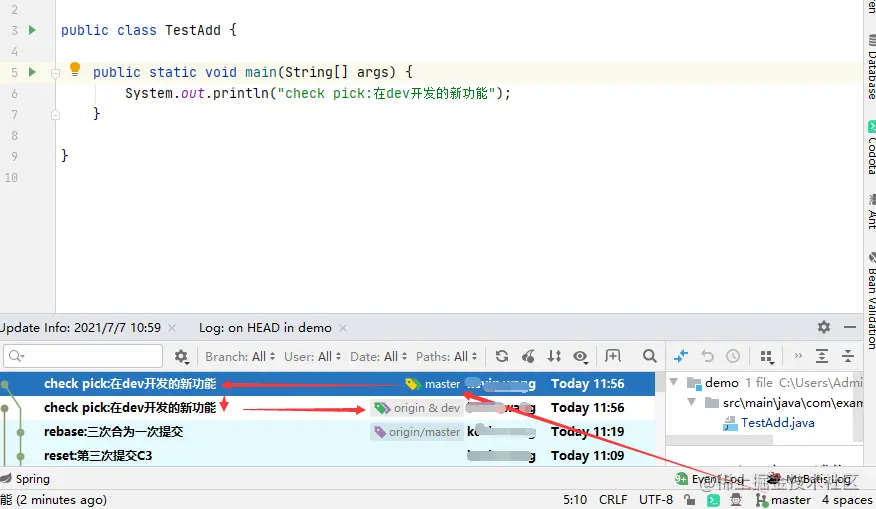Close the Update Info tab
This screenshot has height=509, width=876.
click(172, 328)
